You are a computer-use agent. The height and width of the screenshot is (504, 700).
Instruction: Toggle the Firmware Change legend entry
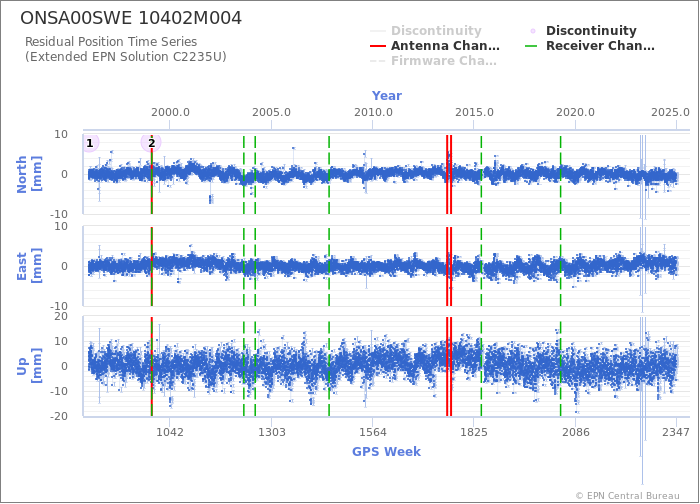click(x=433, y=61)
